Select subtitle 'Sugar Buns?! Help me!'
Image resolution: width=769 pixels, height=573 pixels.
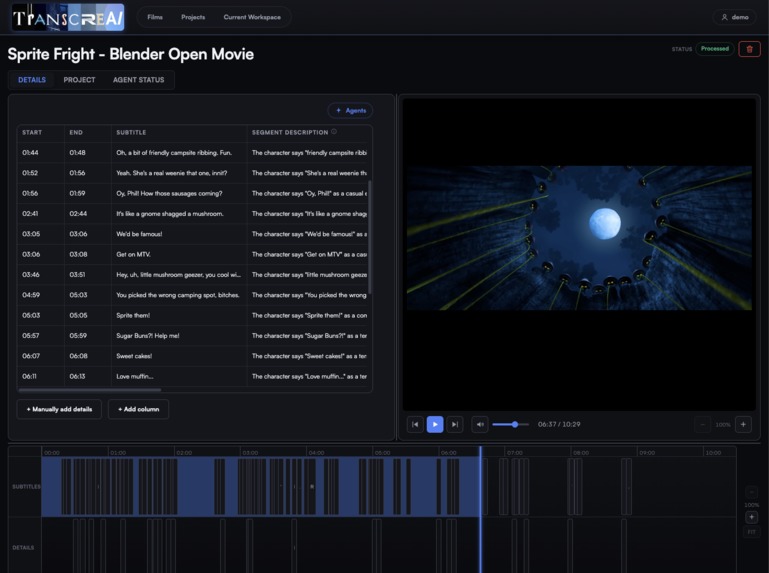148,336
